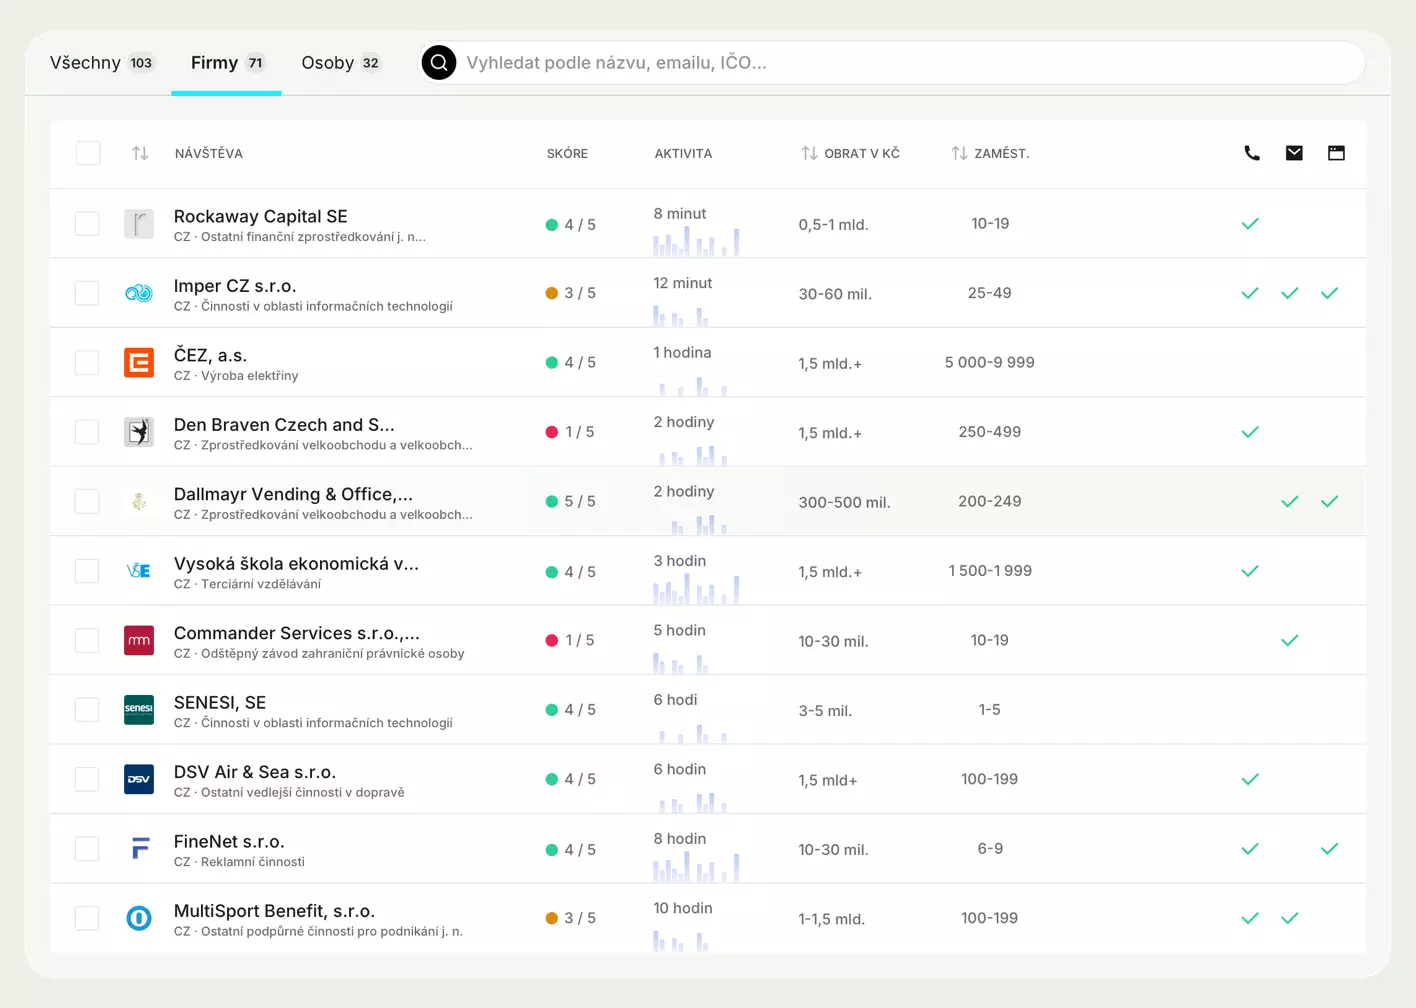Image resolution: width=1416 pixels, height=1008 pixels.
Task: Toggle the select-all header checkbox
Action: coord(88,153)
